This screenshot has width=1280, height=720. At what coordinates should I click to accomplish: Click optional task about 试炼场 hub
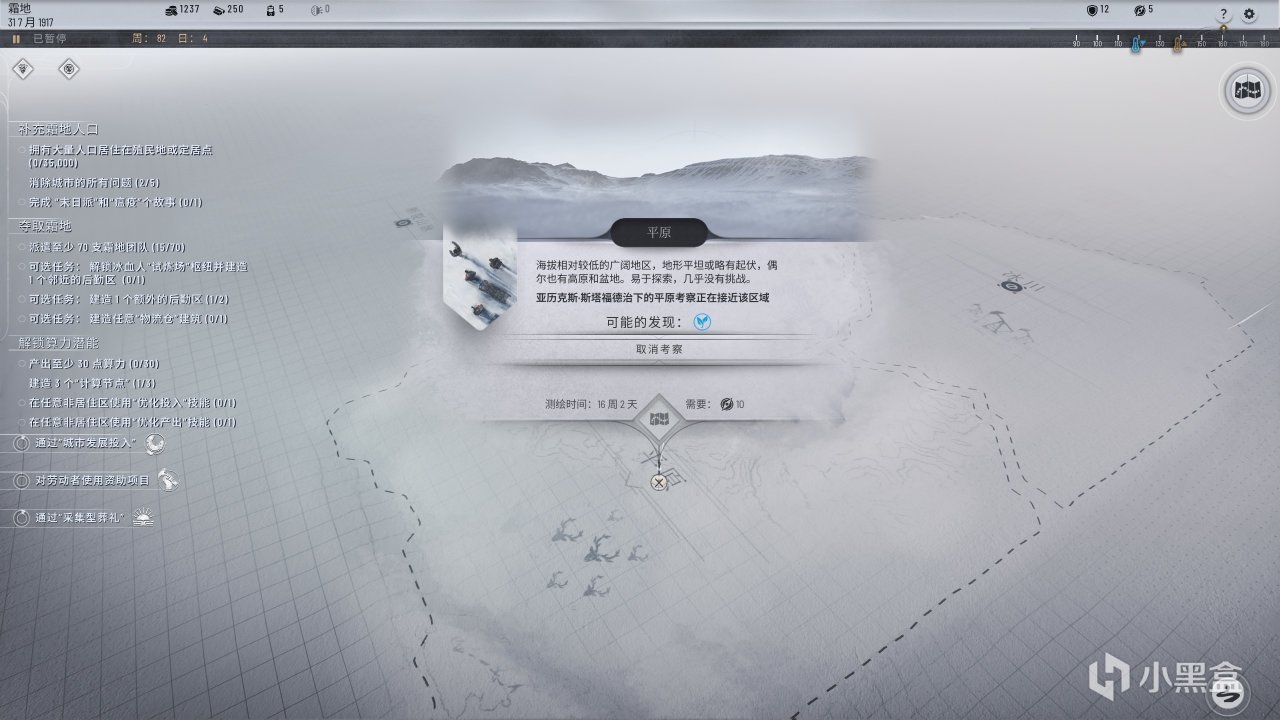pos(138,273)
